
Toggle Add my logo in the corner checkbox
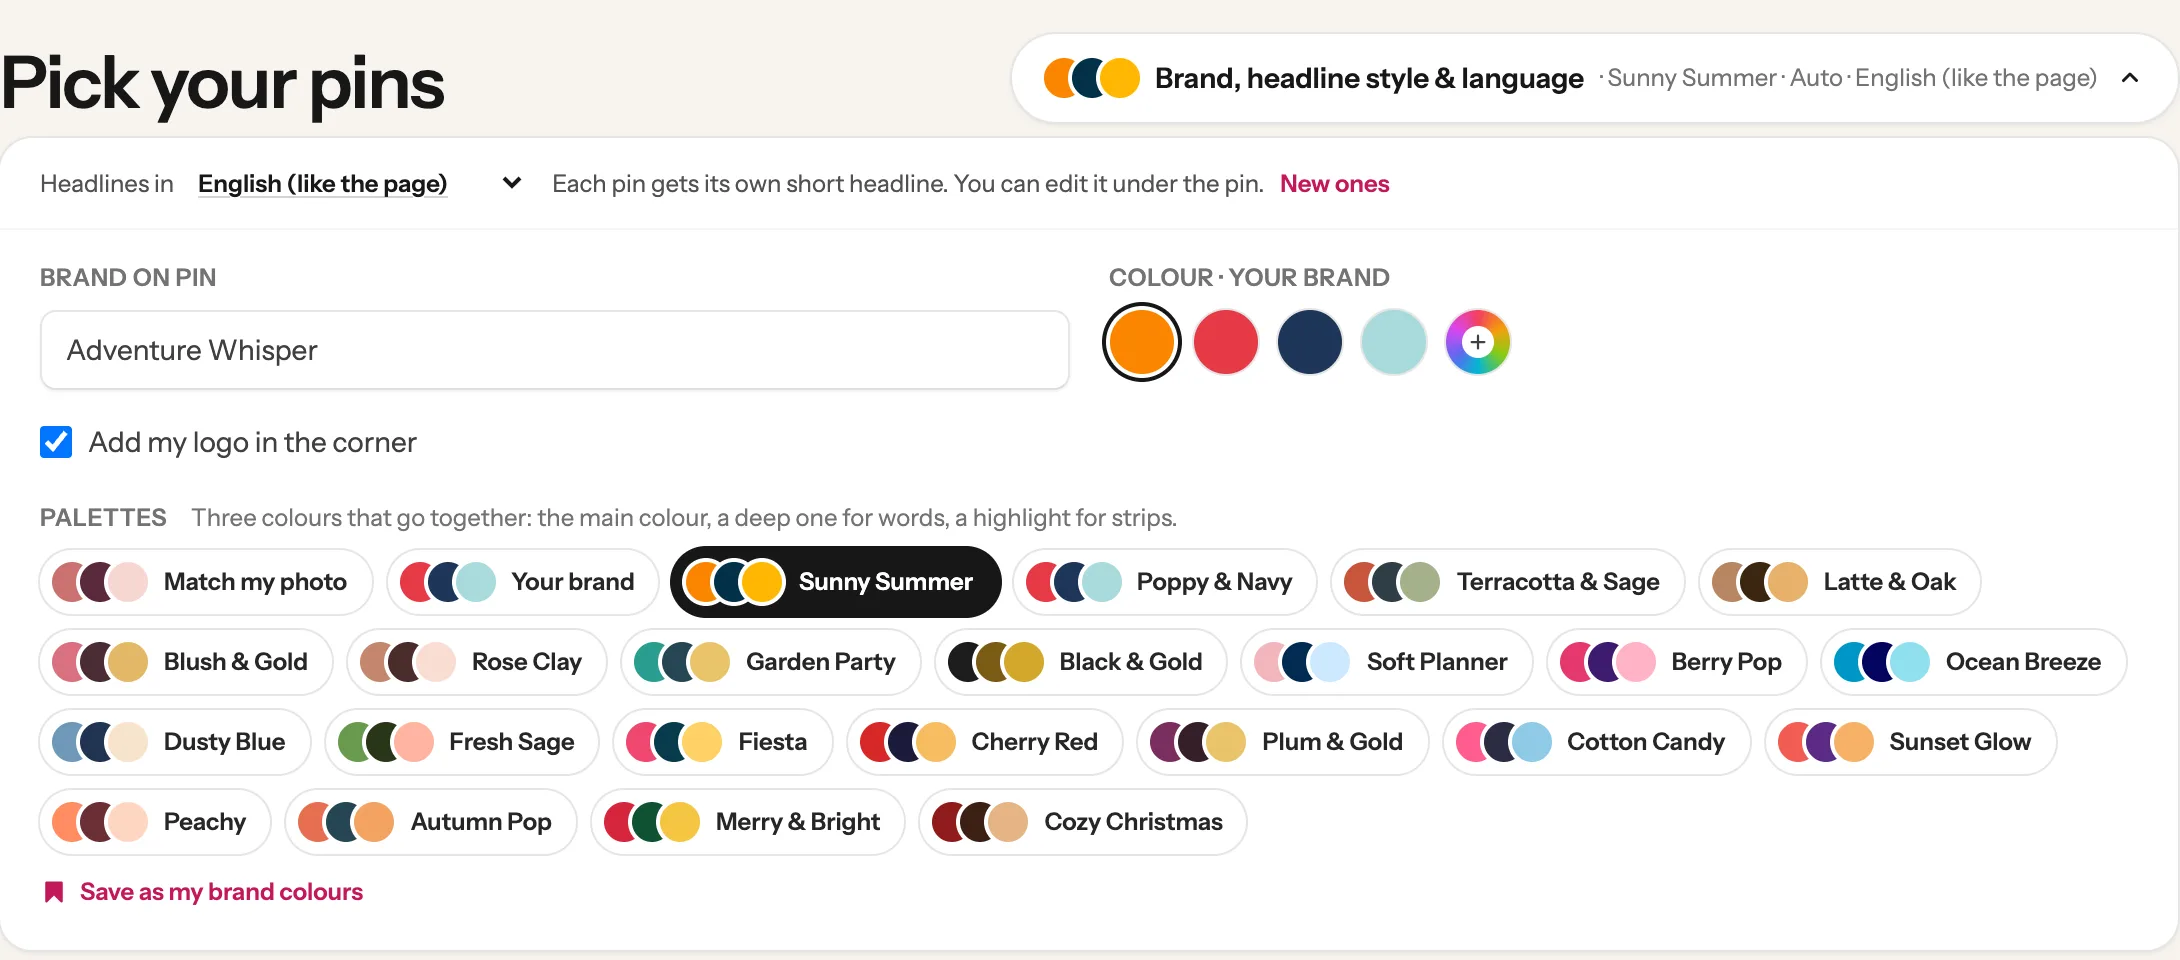[56, 442]
